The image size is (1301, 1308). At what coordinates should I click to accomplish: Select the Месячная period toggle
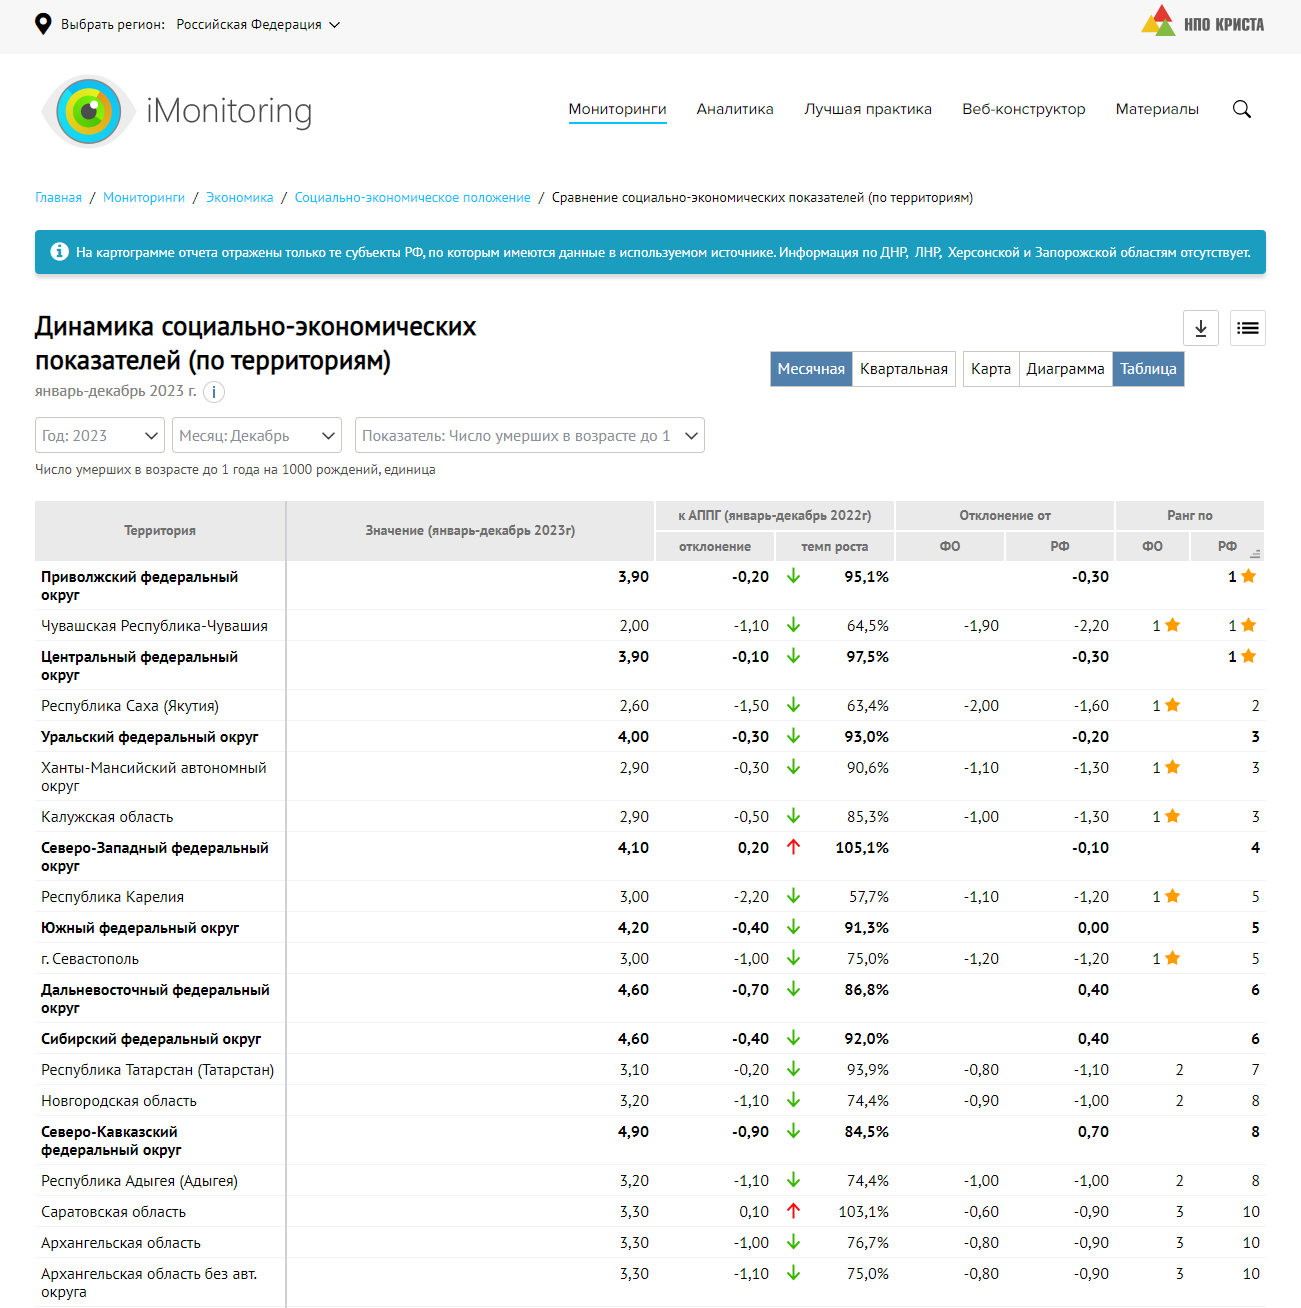point(811,369)
